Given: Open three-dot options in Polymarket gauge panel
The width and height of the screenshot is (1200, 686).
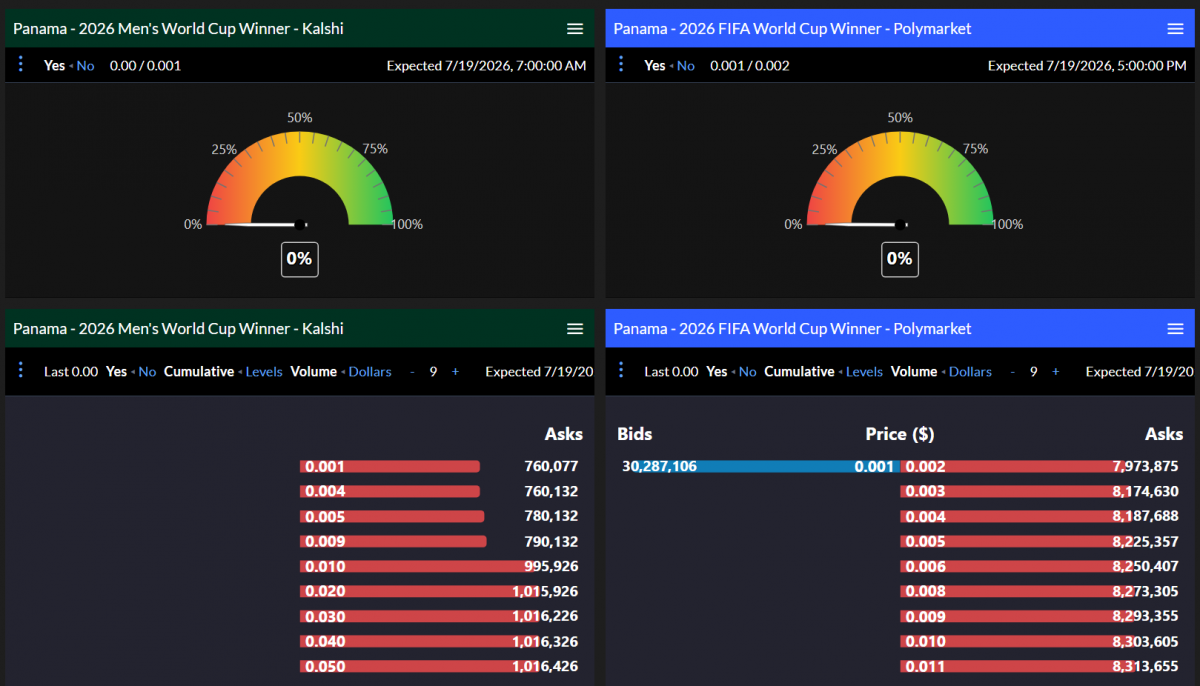Looking at the screenshot, I should [x=621, y=65].
